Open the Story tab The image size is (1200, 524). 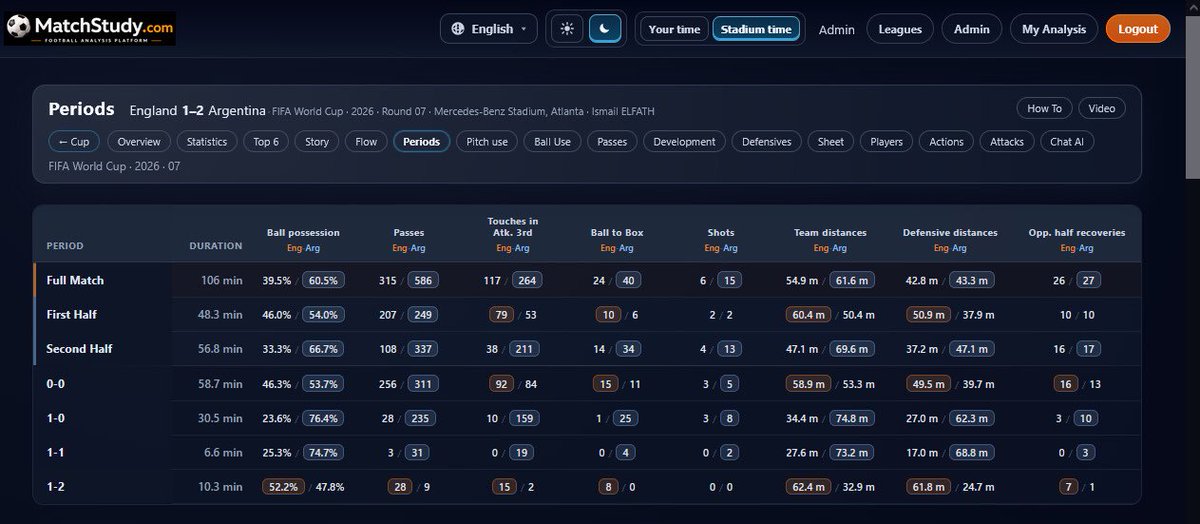pos(317,142)
